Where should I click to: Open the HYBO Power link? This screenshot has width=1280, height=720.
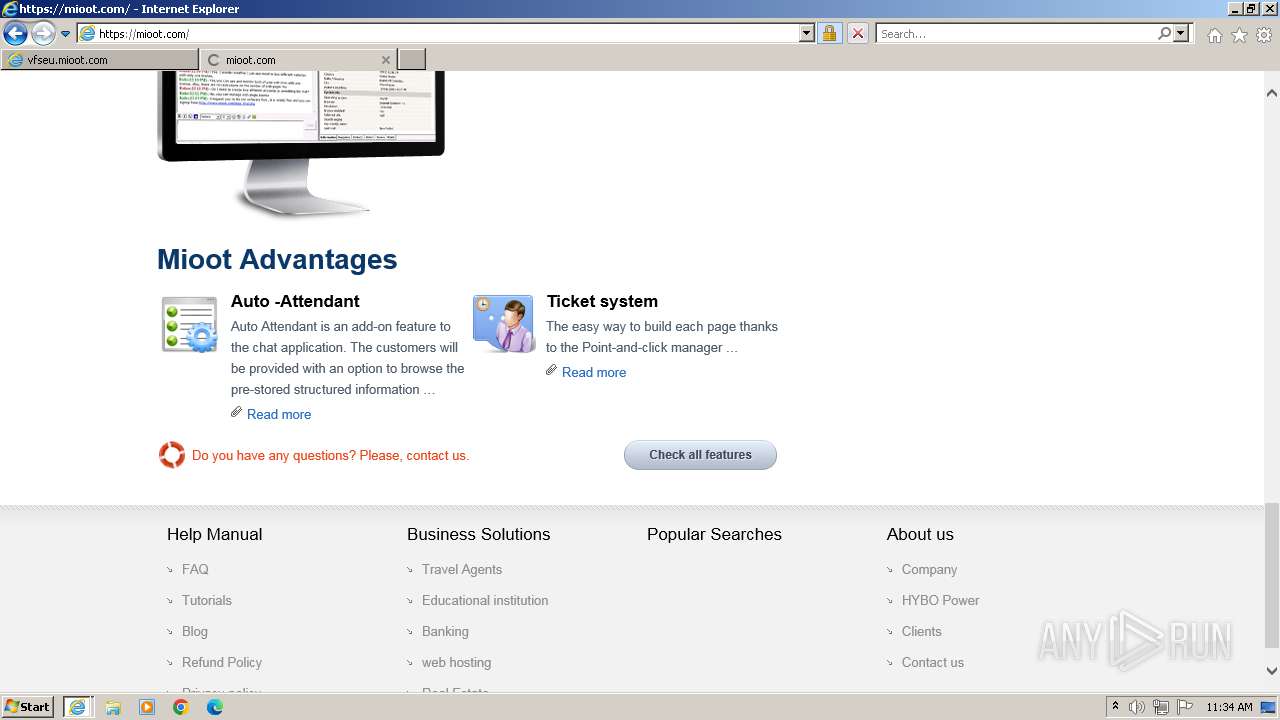click(940, 600)
